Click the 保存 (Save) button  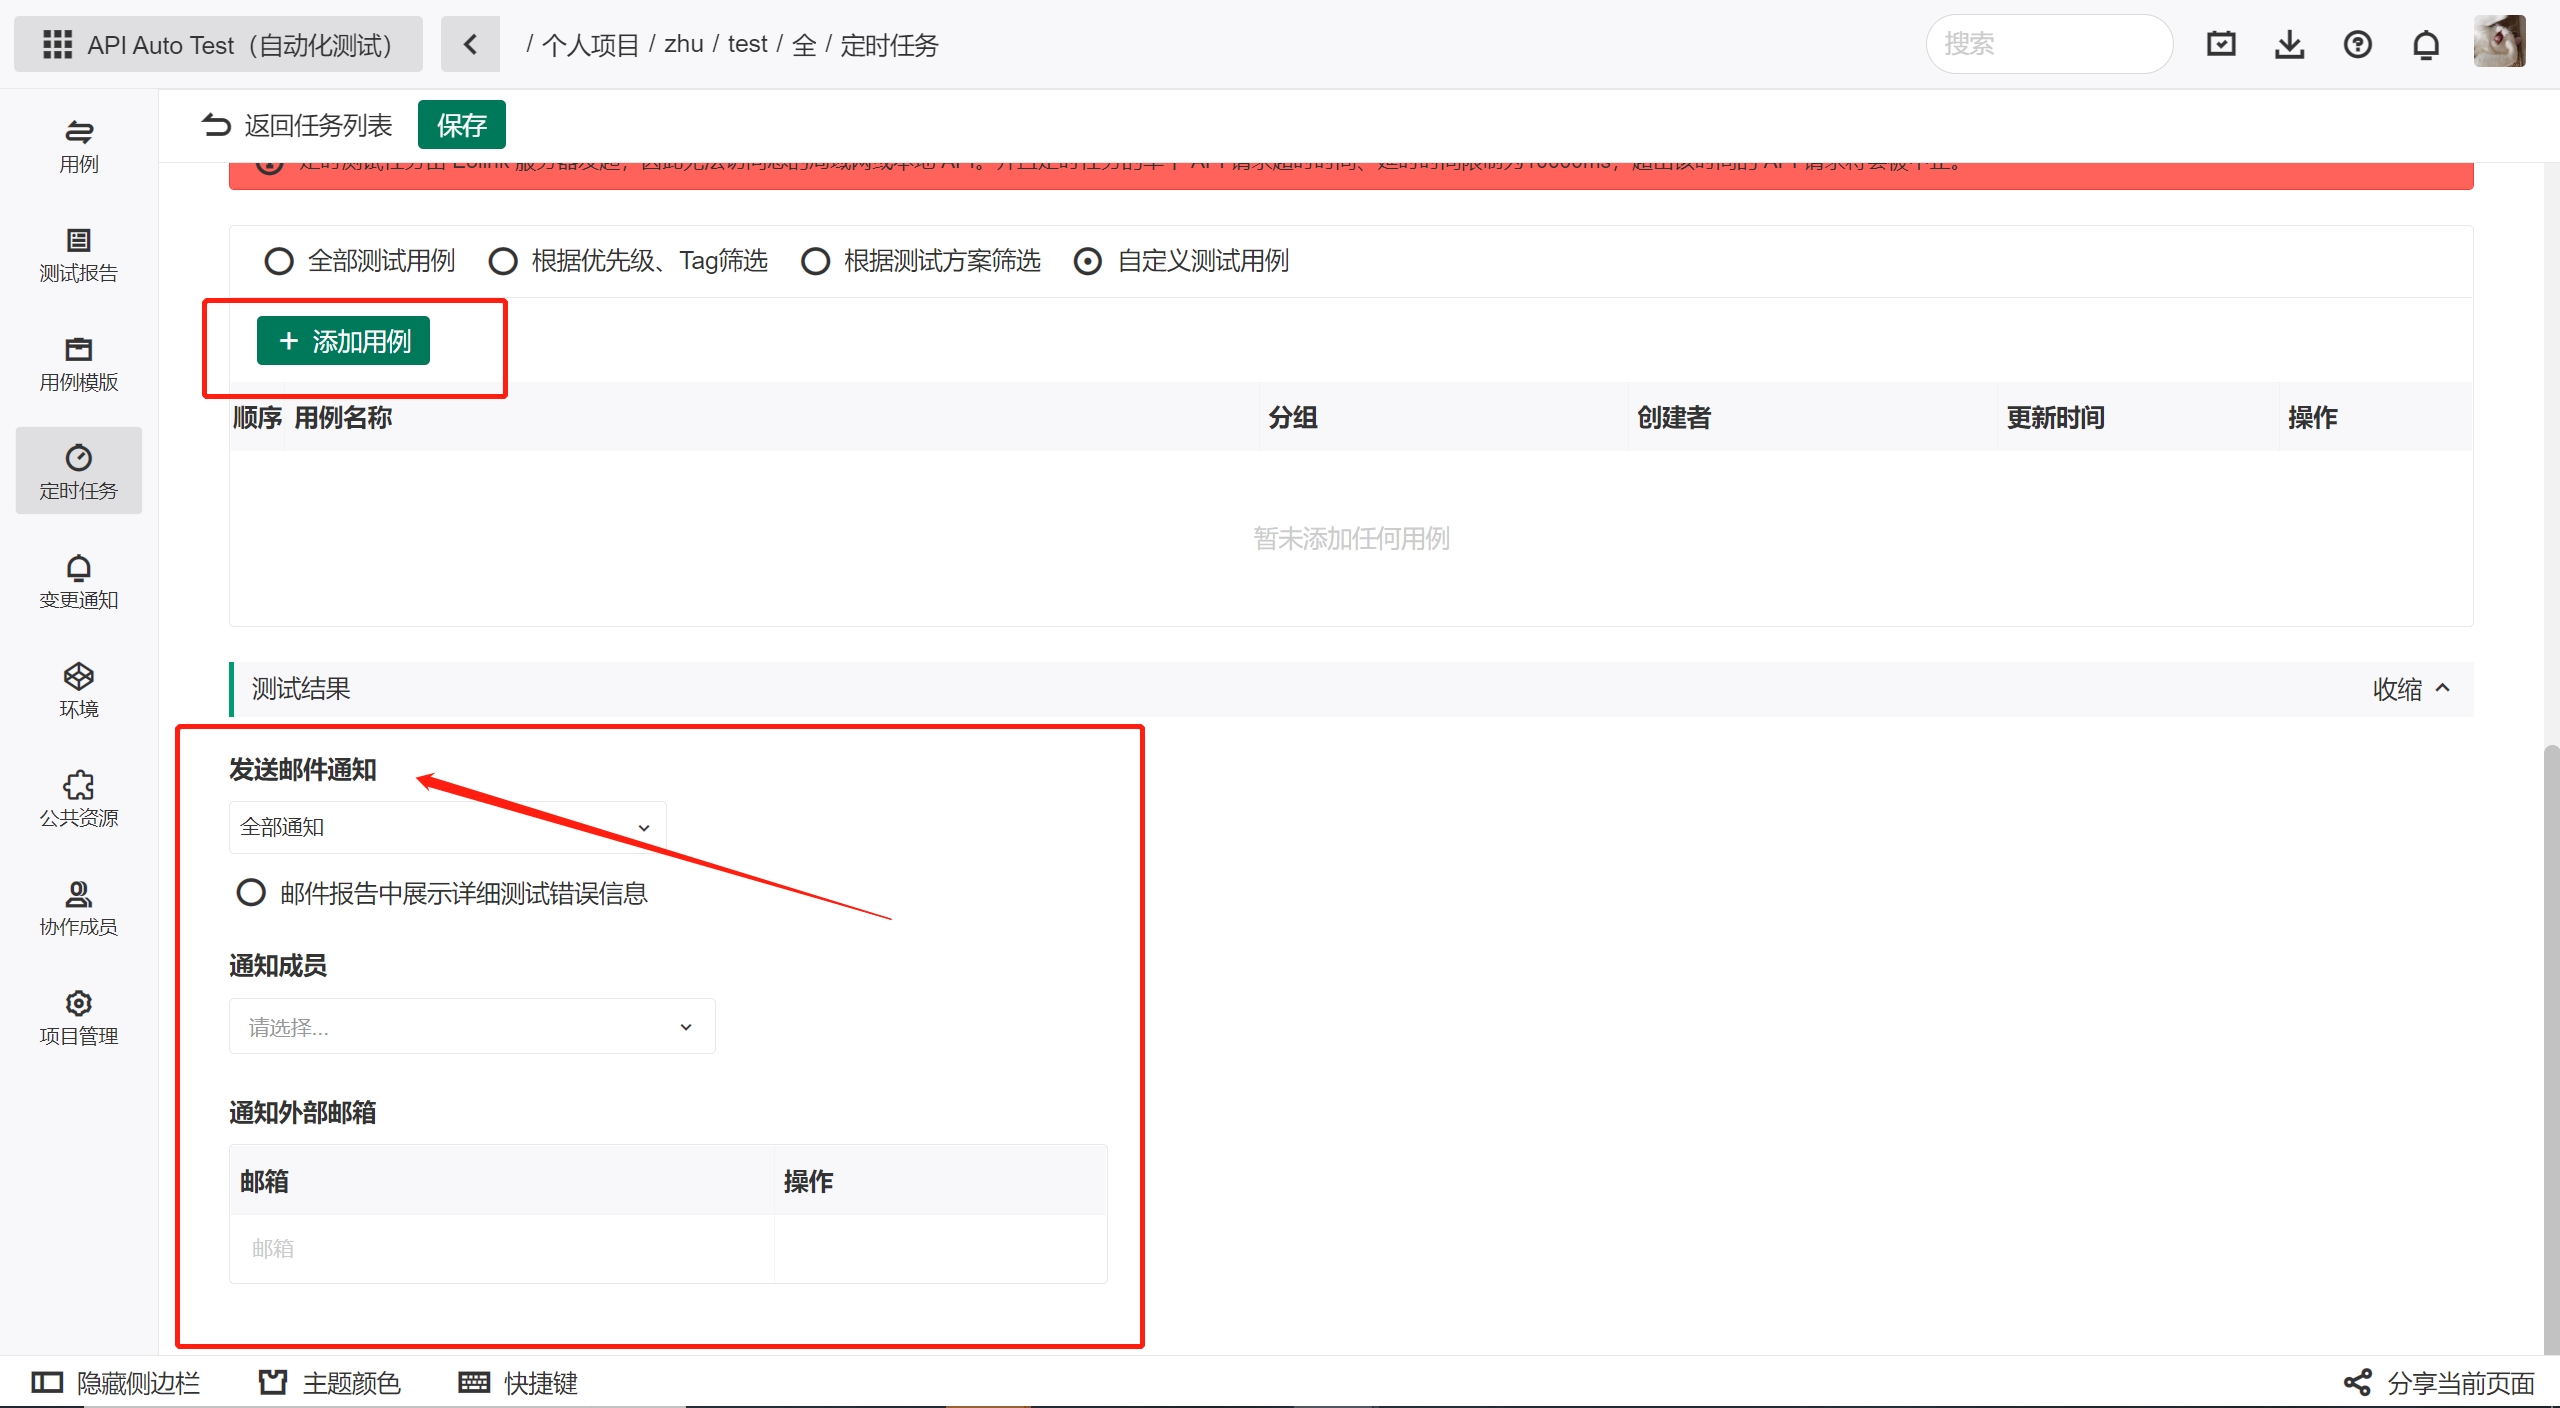point(461,125)
